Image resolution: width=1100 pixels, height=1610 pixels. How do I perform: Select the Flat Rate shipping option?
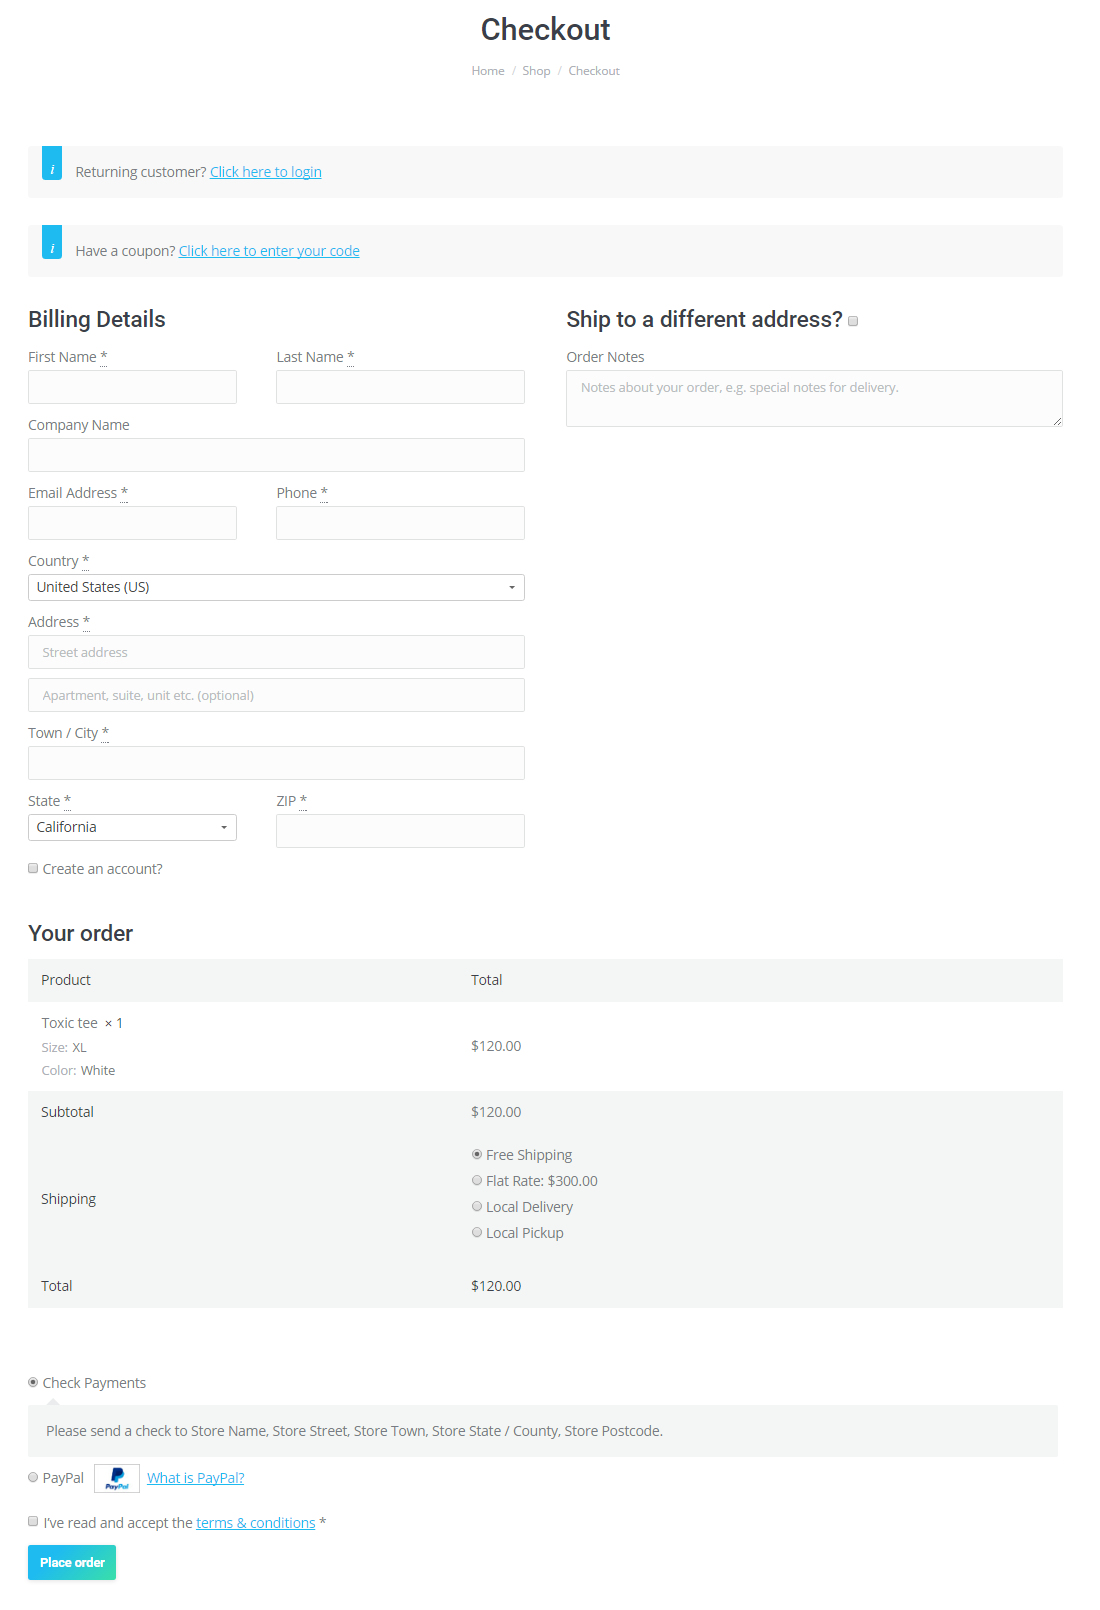point(477,1180)
